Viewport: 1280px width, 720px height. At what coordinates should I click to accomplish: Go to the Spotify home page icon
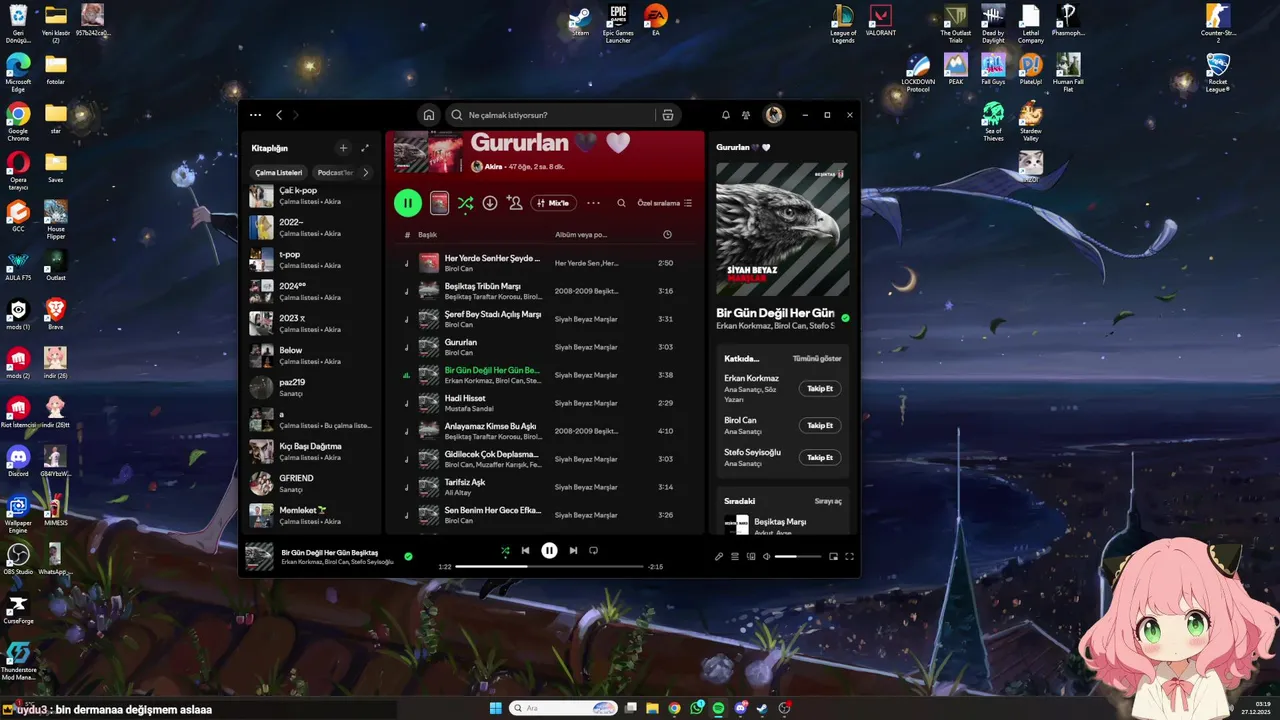429,115
